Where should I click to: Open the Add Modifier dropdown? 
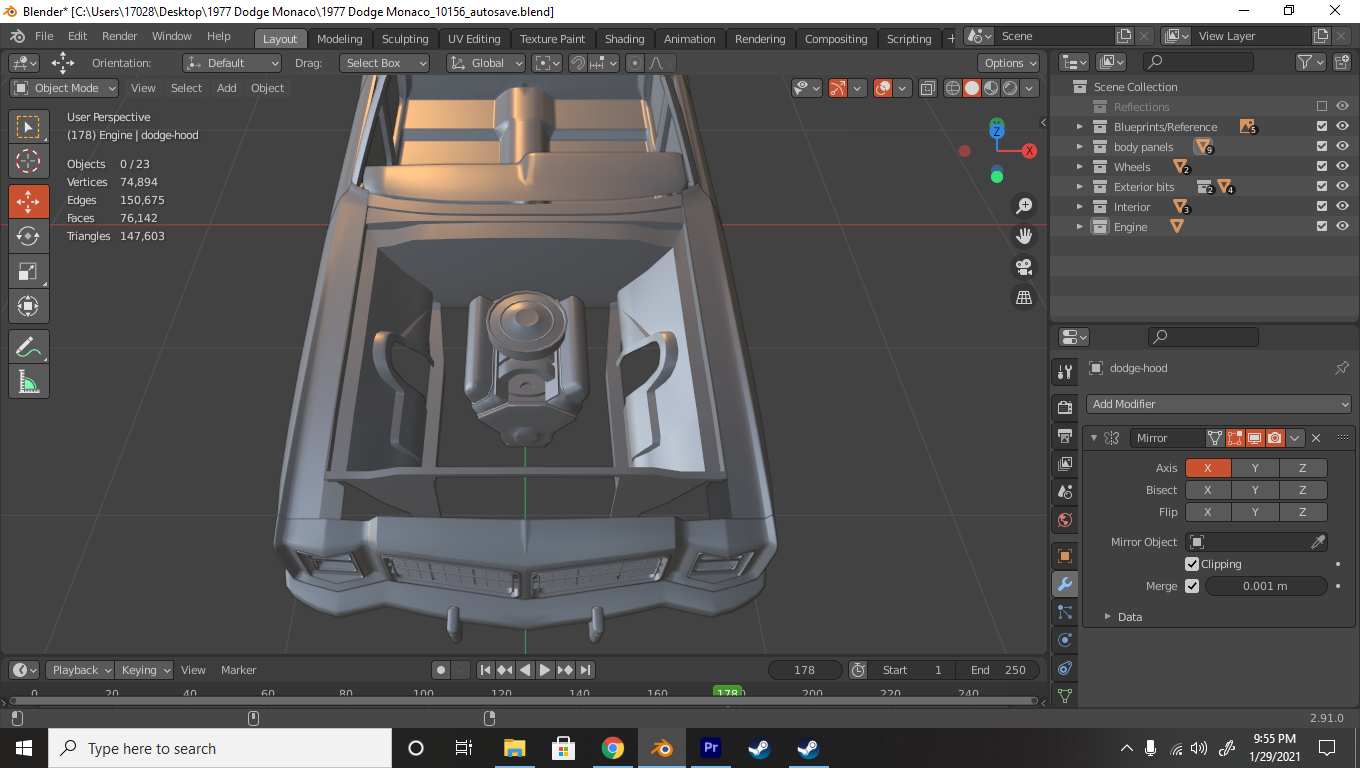1219,404
